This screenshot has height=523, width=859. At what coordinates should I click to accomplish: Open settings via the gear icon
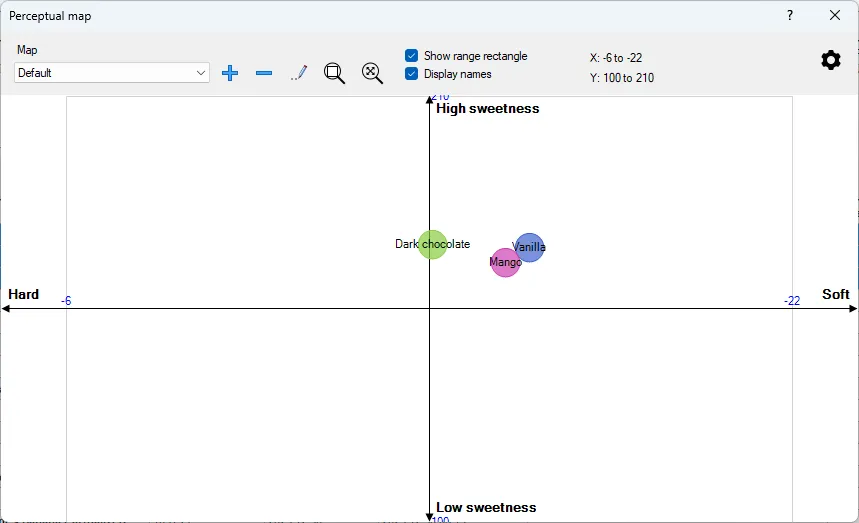(x=831, y=60)
